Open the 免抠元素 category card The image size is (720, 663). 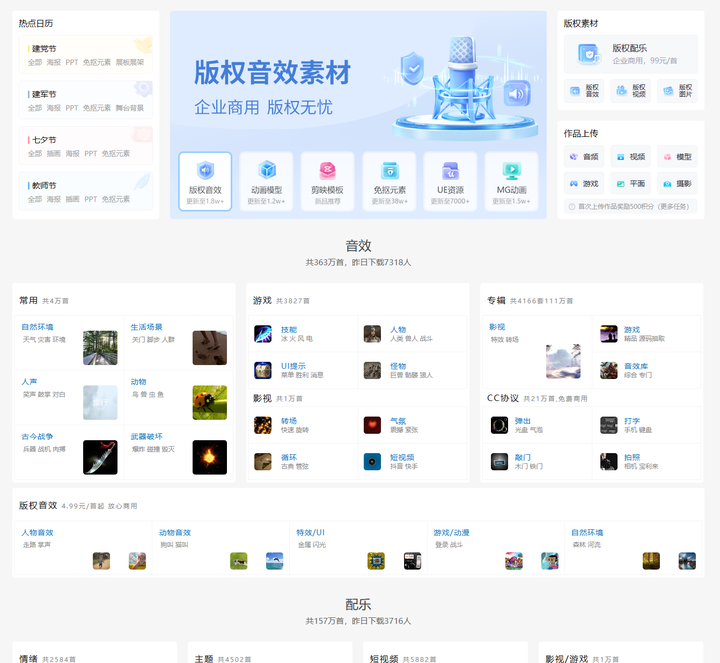point(389,181)
